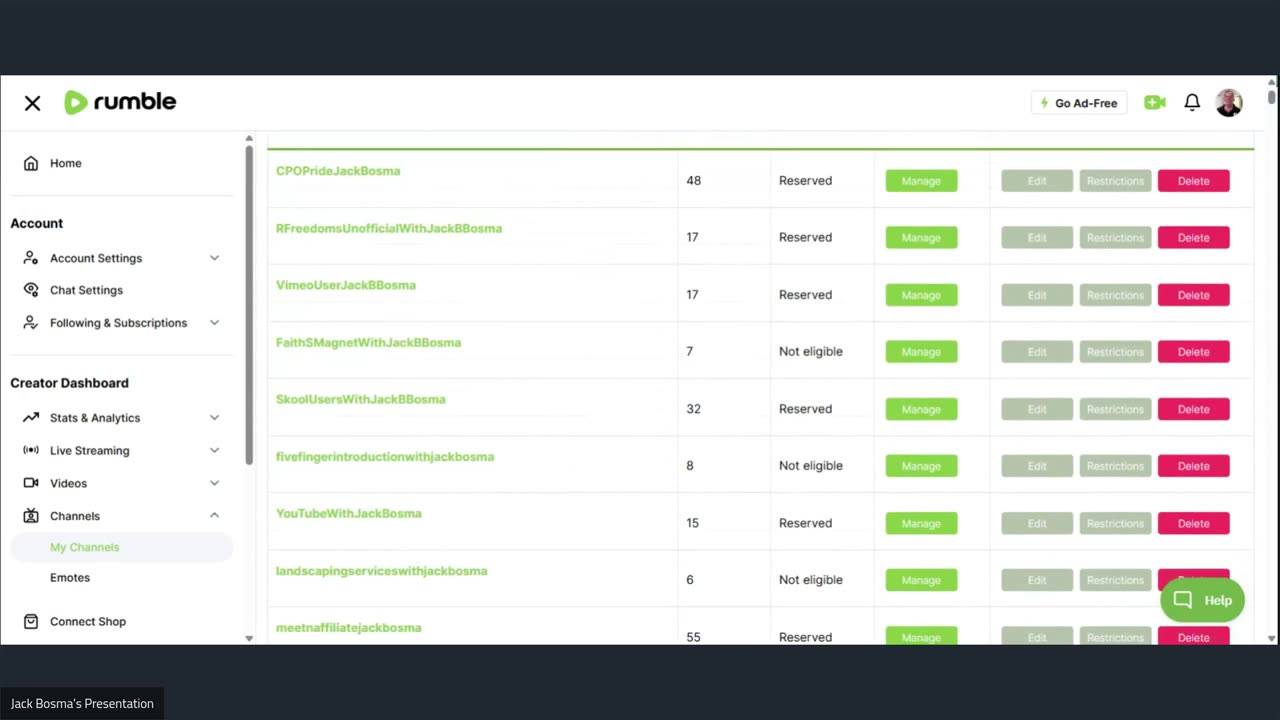This screenshot has width=1280, height=720.
Task: Click the Go Ad-Free button
Action: click(1079, 103)
